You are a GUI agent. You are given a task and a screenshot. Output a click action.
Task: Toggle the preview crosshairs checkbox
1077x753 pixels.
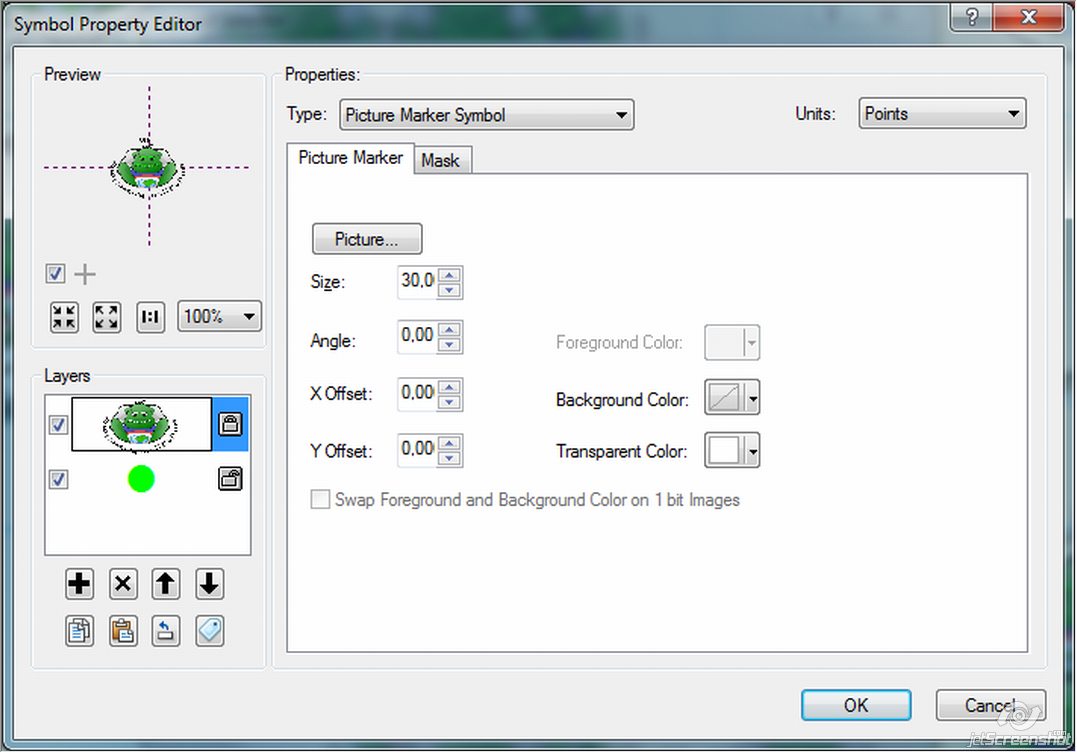56,273
